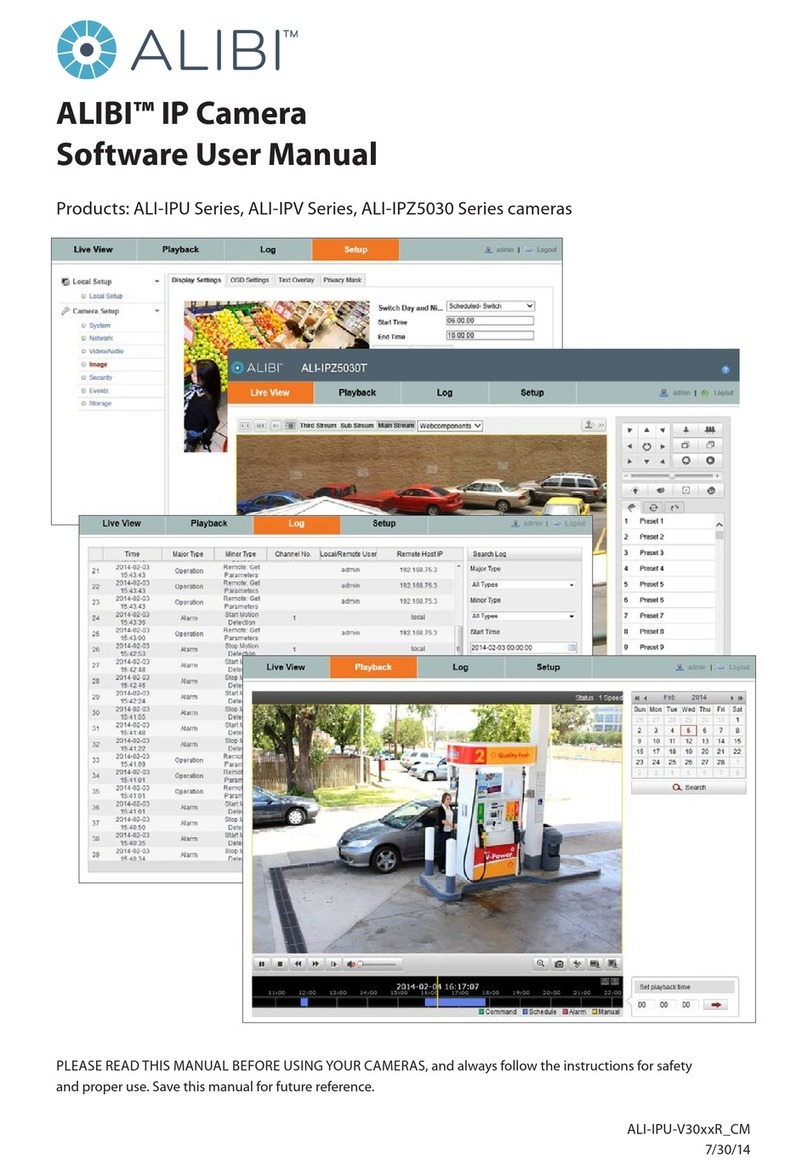Open the calendar picker beside log Start Time
The image size is (808, 1175).
click(572, 647)
